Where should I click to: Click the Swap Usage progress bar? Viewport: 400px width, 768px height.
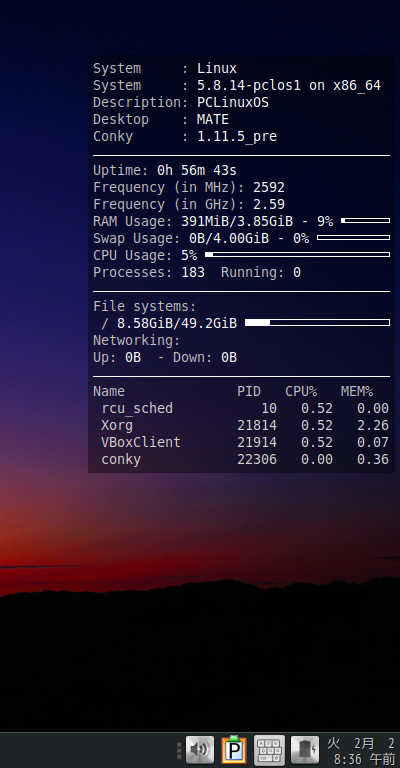[x=353, y=238]
